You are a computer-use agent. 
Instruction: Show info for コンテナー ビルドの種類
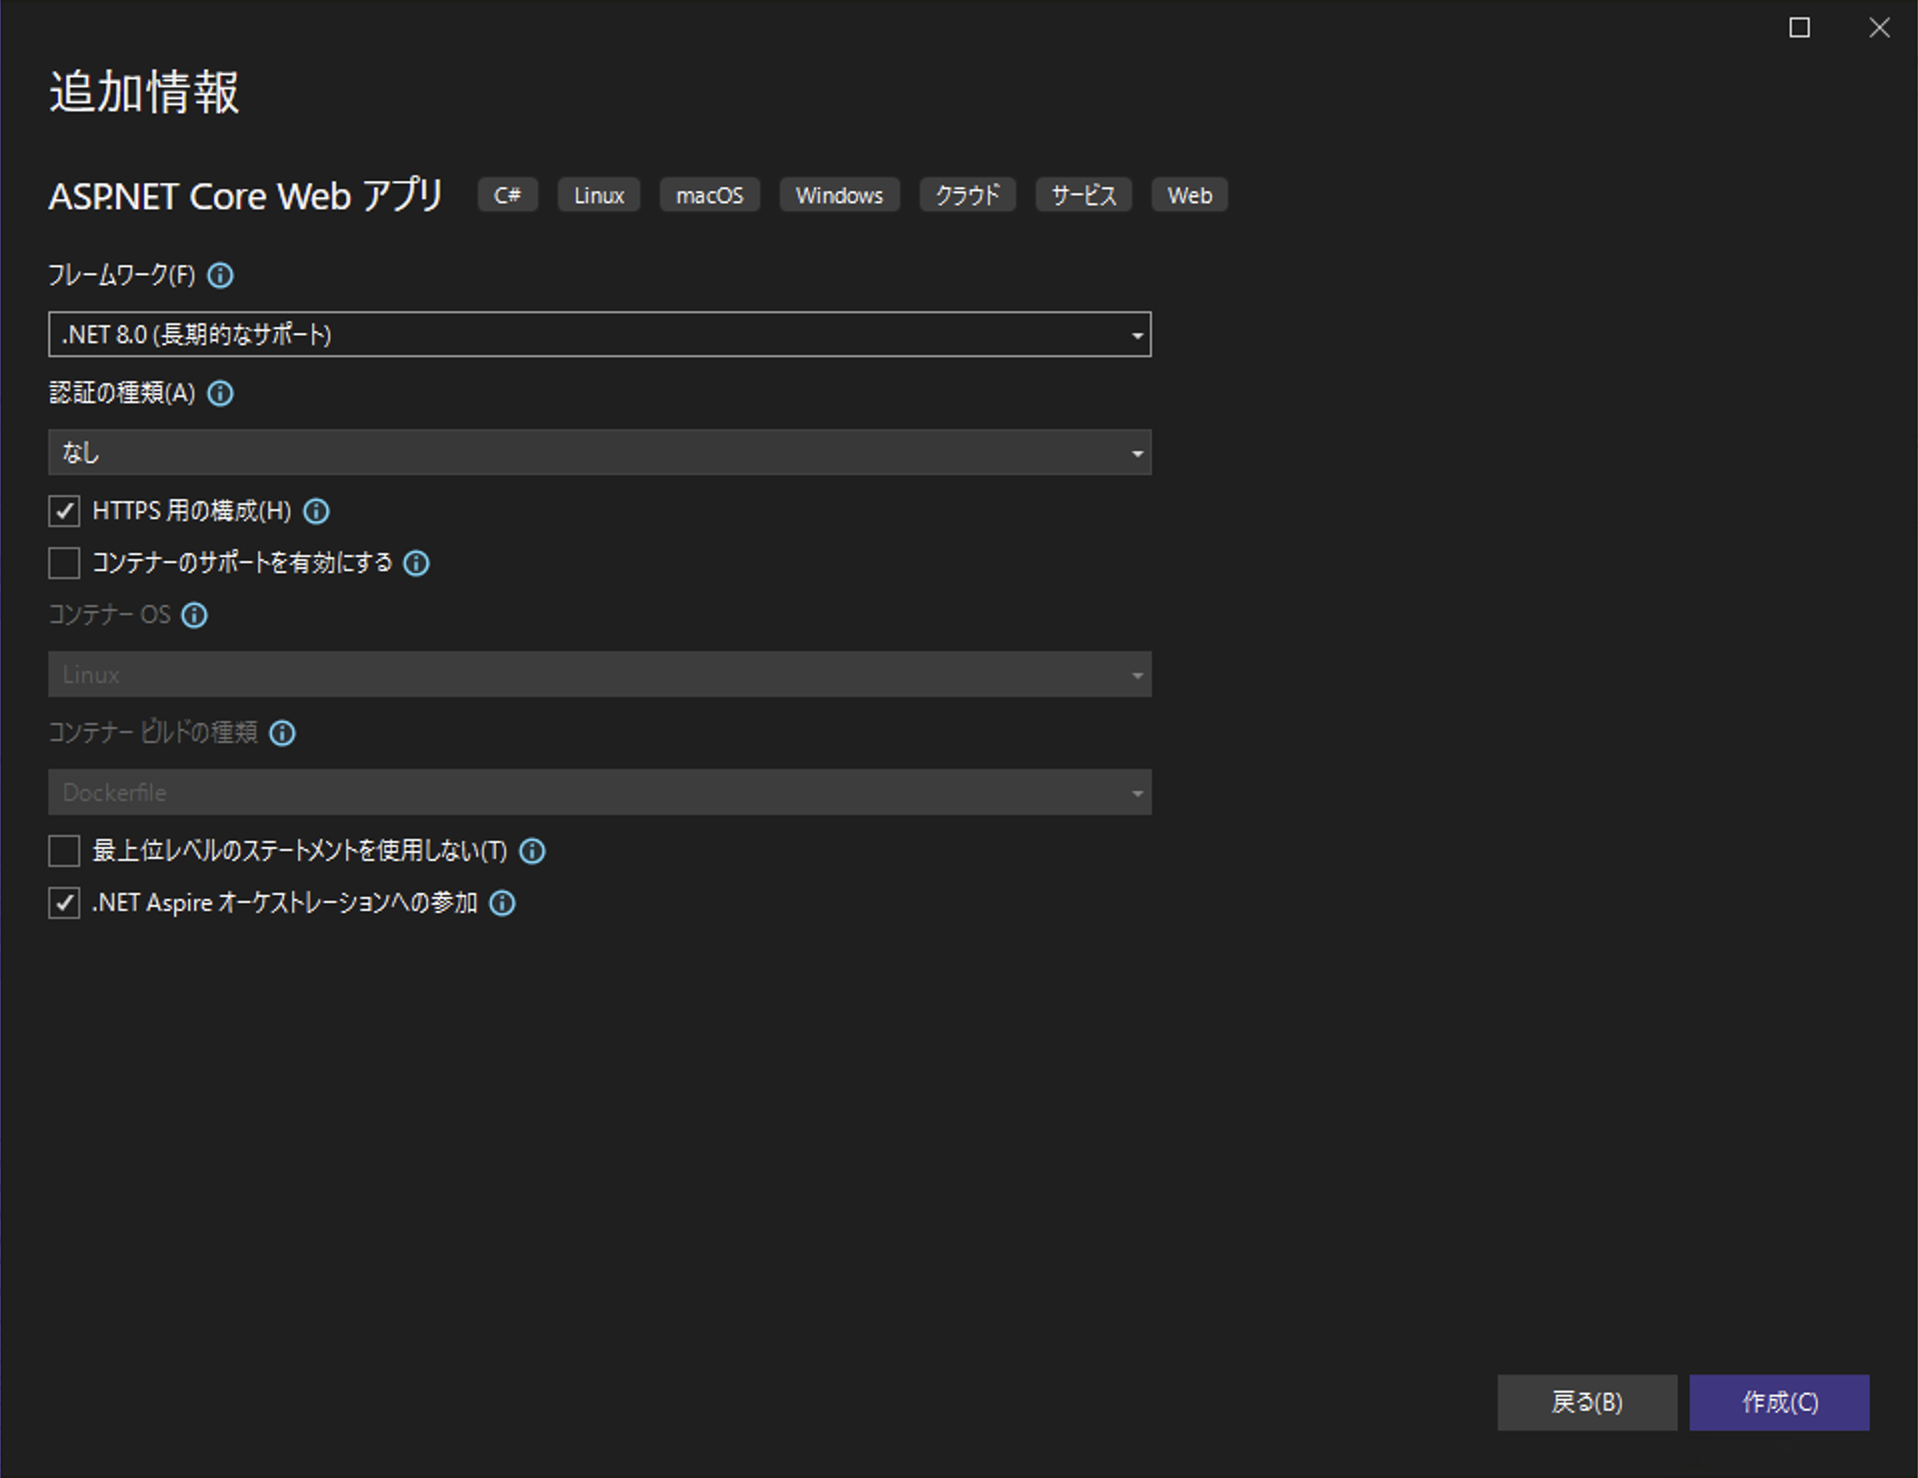[x=282, y=733]
